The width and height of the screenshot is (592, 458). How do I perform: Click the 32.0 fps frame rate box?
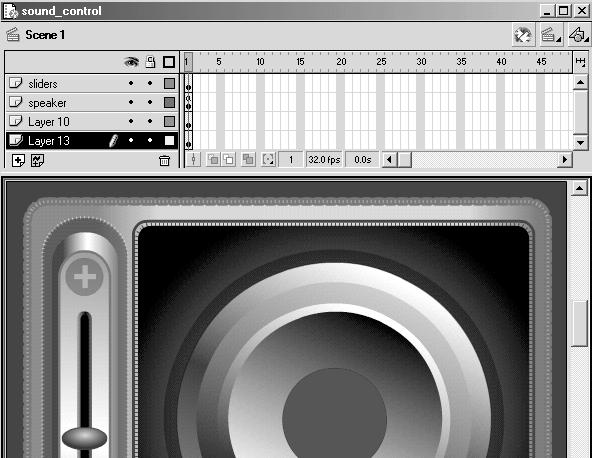(324, 160)
